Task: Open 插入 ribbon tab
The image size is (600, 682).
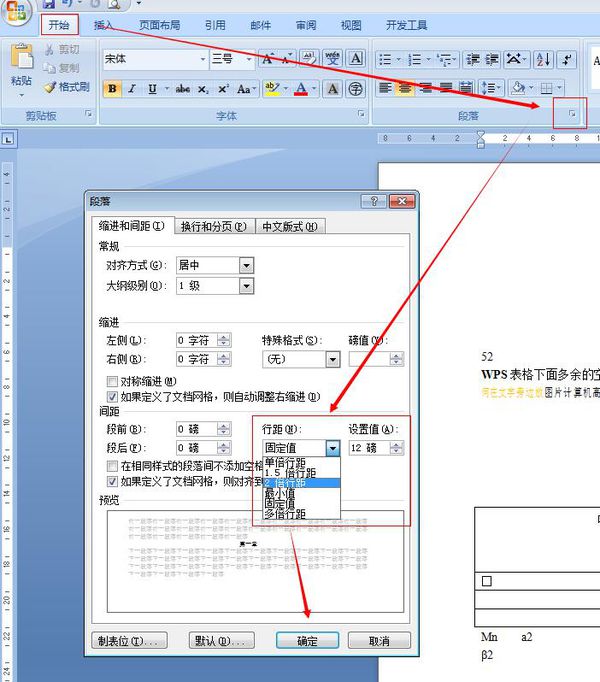Action: 104,25
